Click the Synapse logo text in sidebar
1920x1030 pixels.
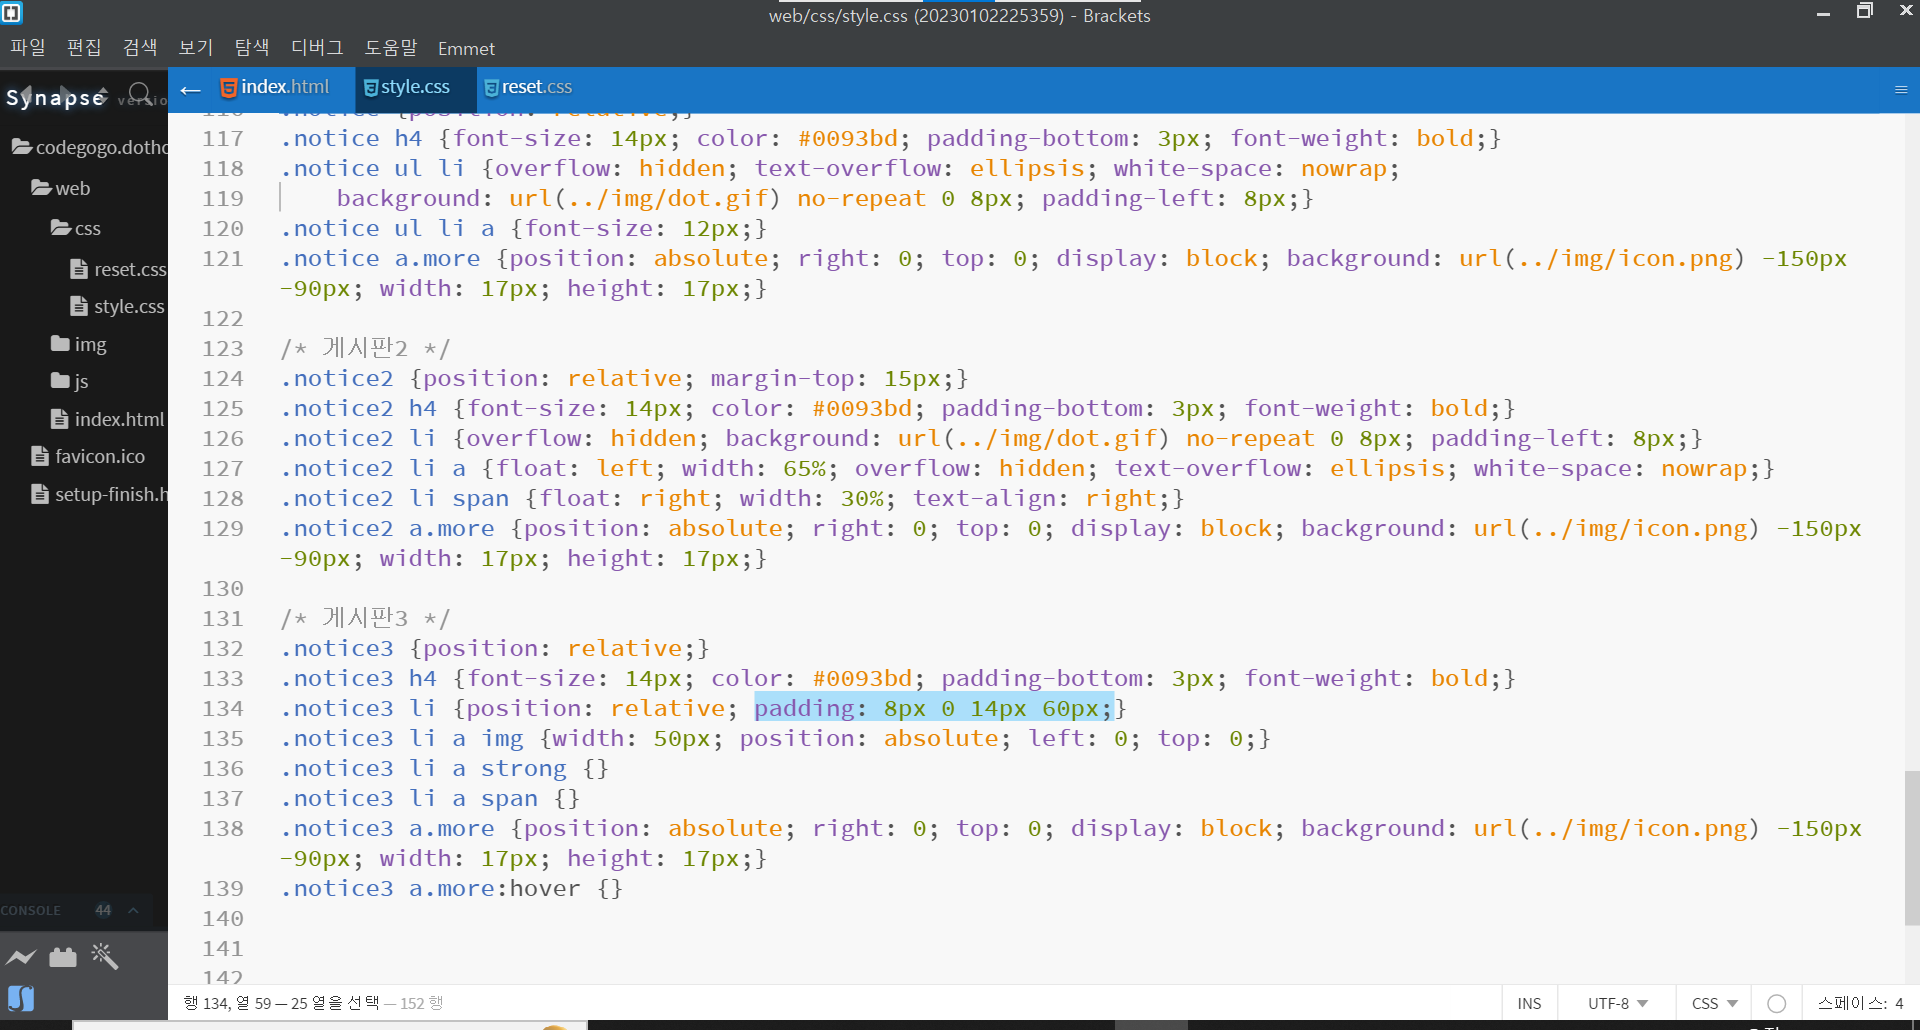[56, 97]
